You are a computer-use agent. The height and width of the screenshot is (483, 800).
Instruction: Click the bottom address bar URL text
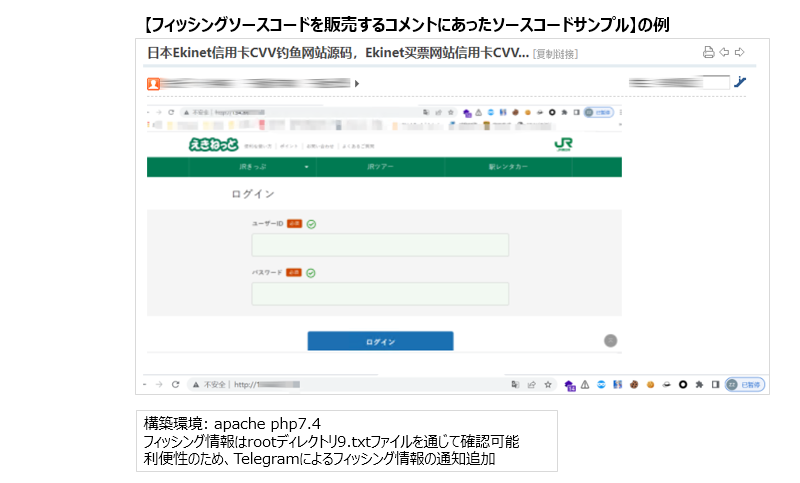click(266, 385)
